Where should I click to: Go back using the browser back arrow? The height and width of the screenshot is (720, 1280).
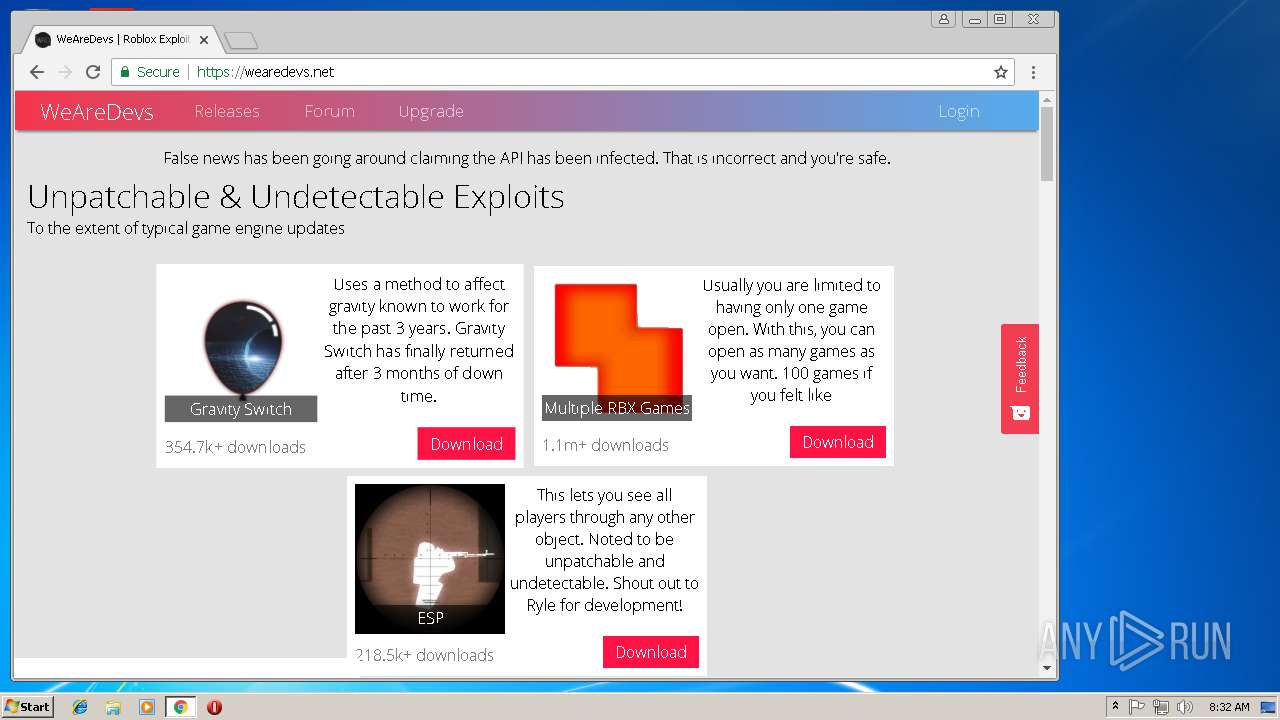tap(37, 72)
